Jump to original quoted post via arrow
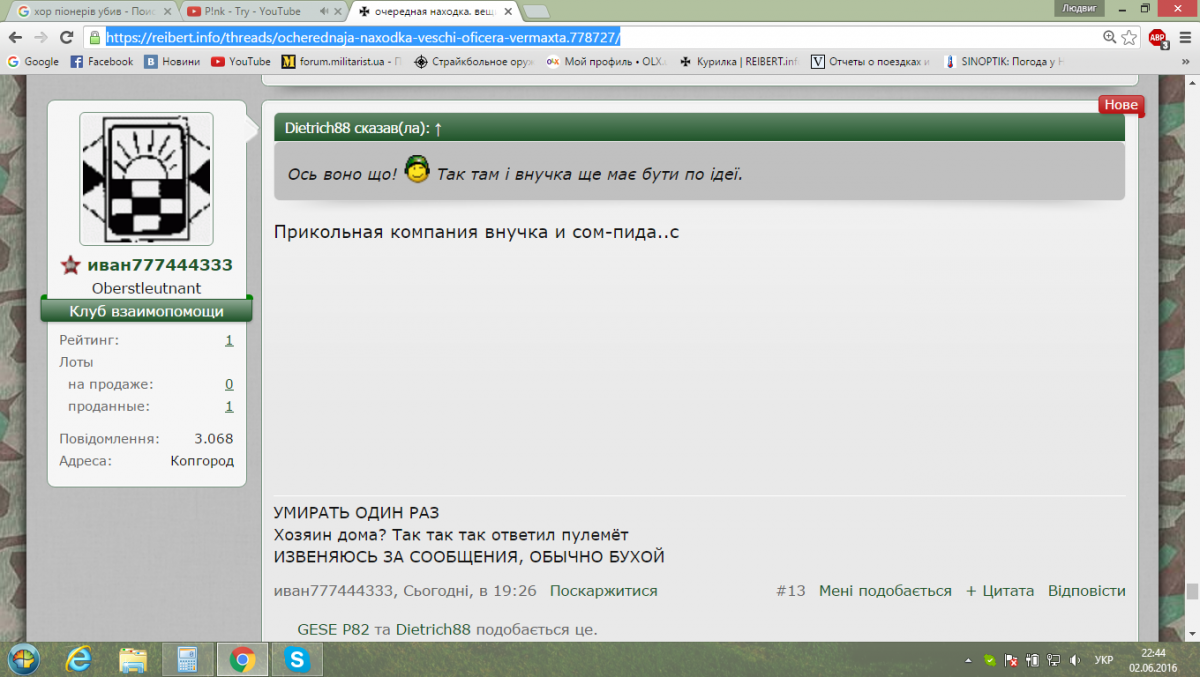Viewport: 1200px width, 677px height. pyautogui.click(x=438, y=128)
